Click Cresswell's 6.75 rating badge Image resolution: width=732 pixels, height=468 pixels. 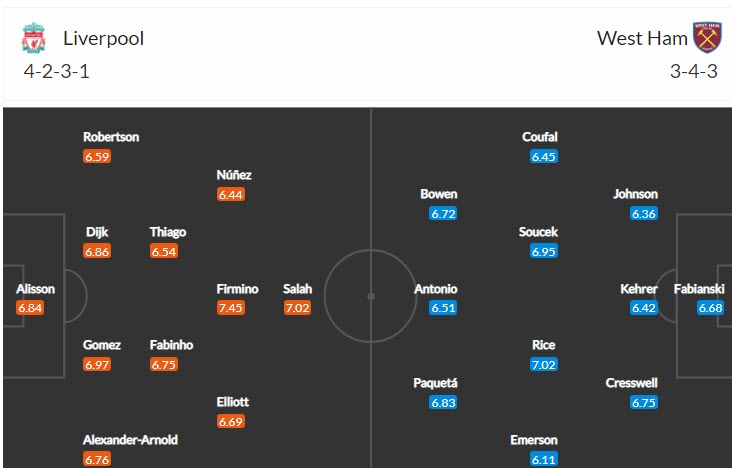(x=644, y=402)
